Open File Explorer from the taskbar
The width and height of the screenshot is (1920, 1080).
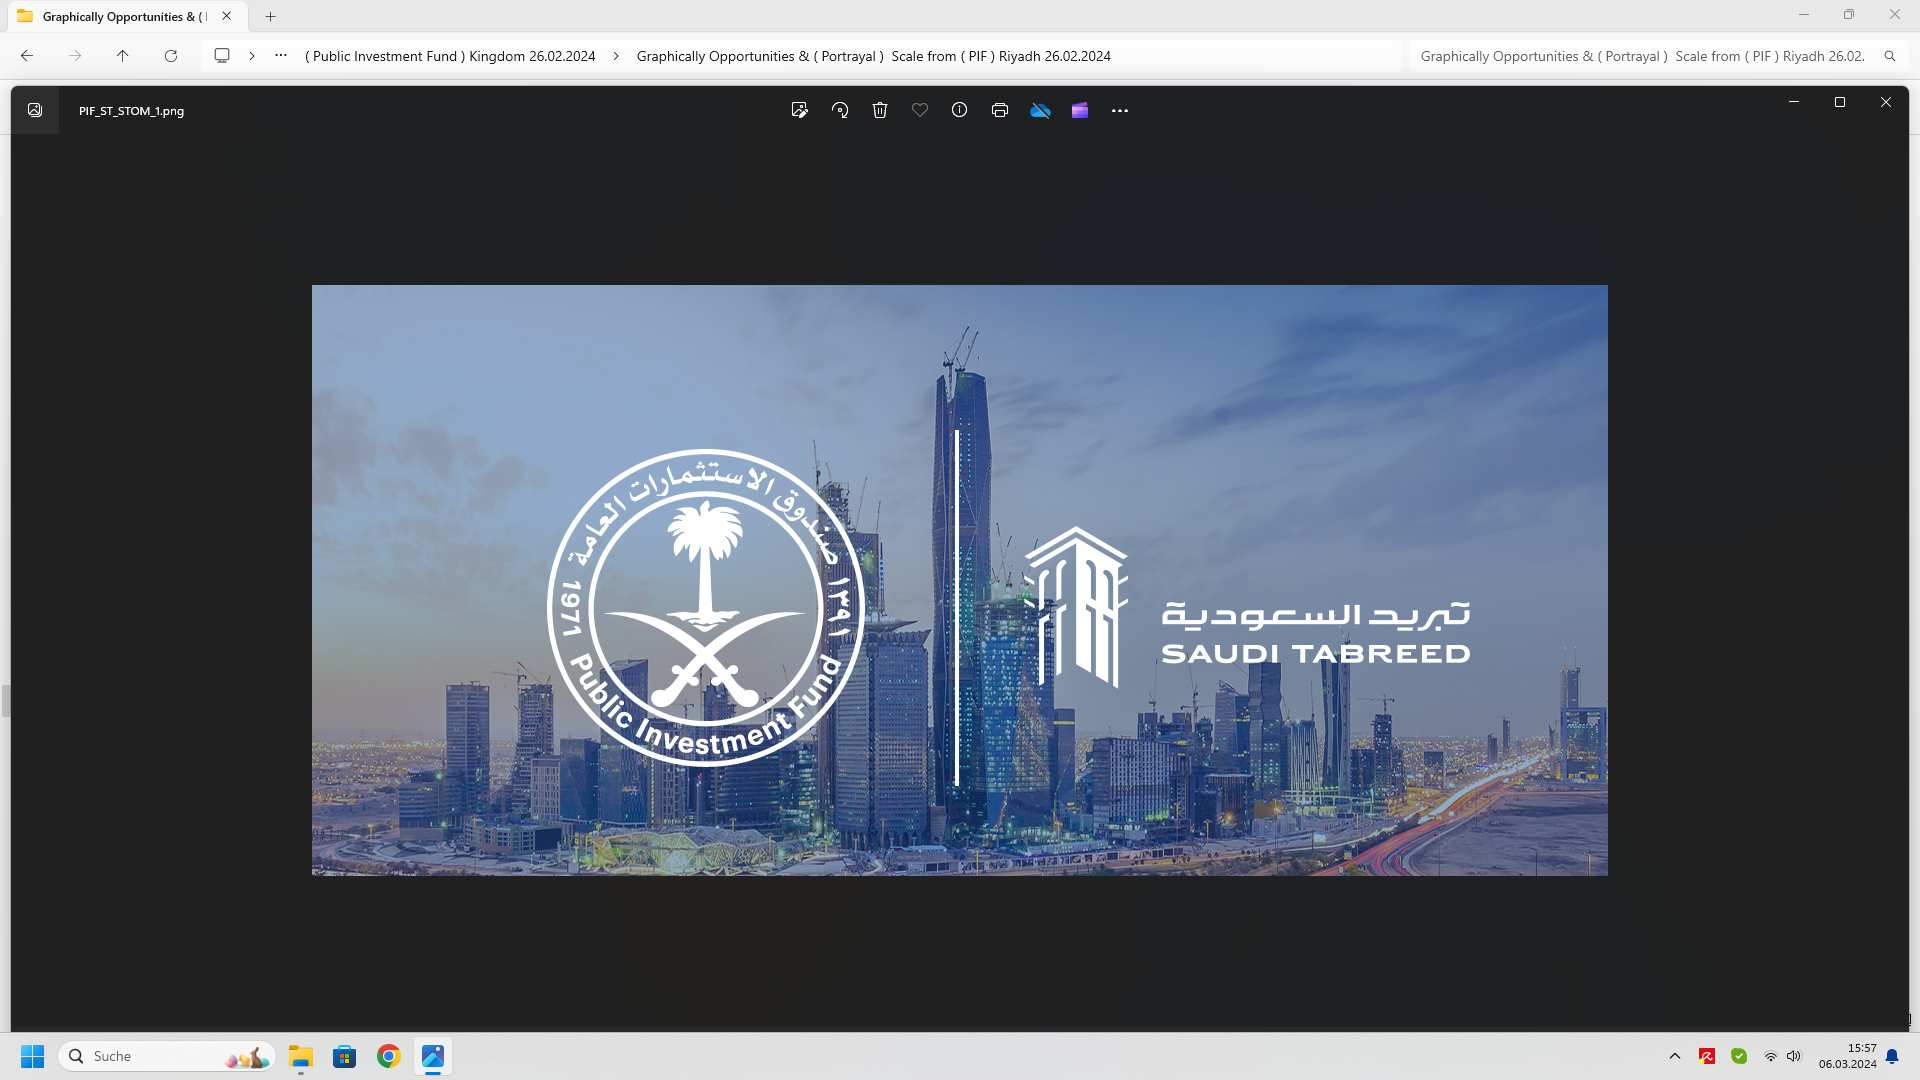tap(301, 1056)
